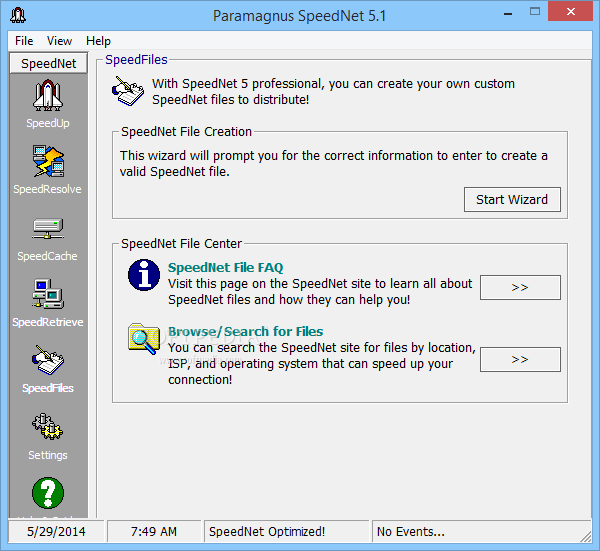Click the >> button for SpeedNet File FAQ

[x=520, y=287]
